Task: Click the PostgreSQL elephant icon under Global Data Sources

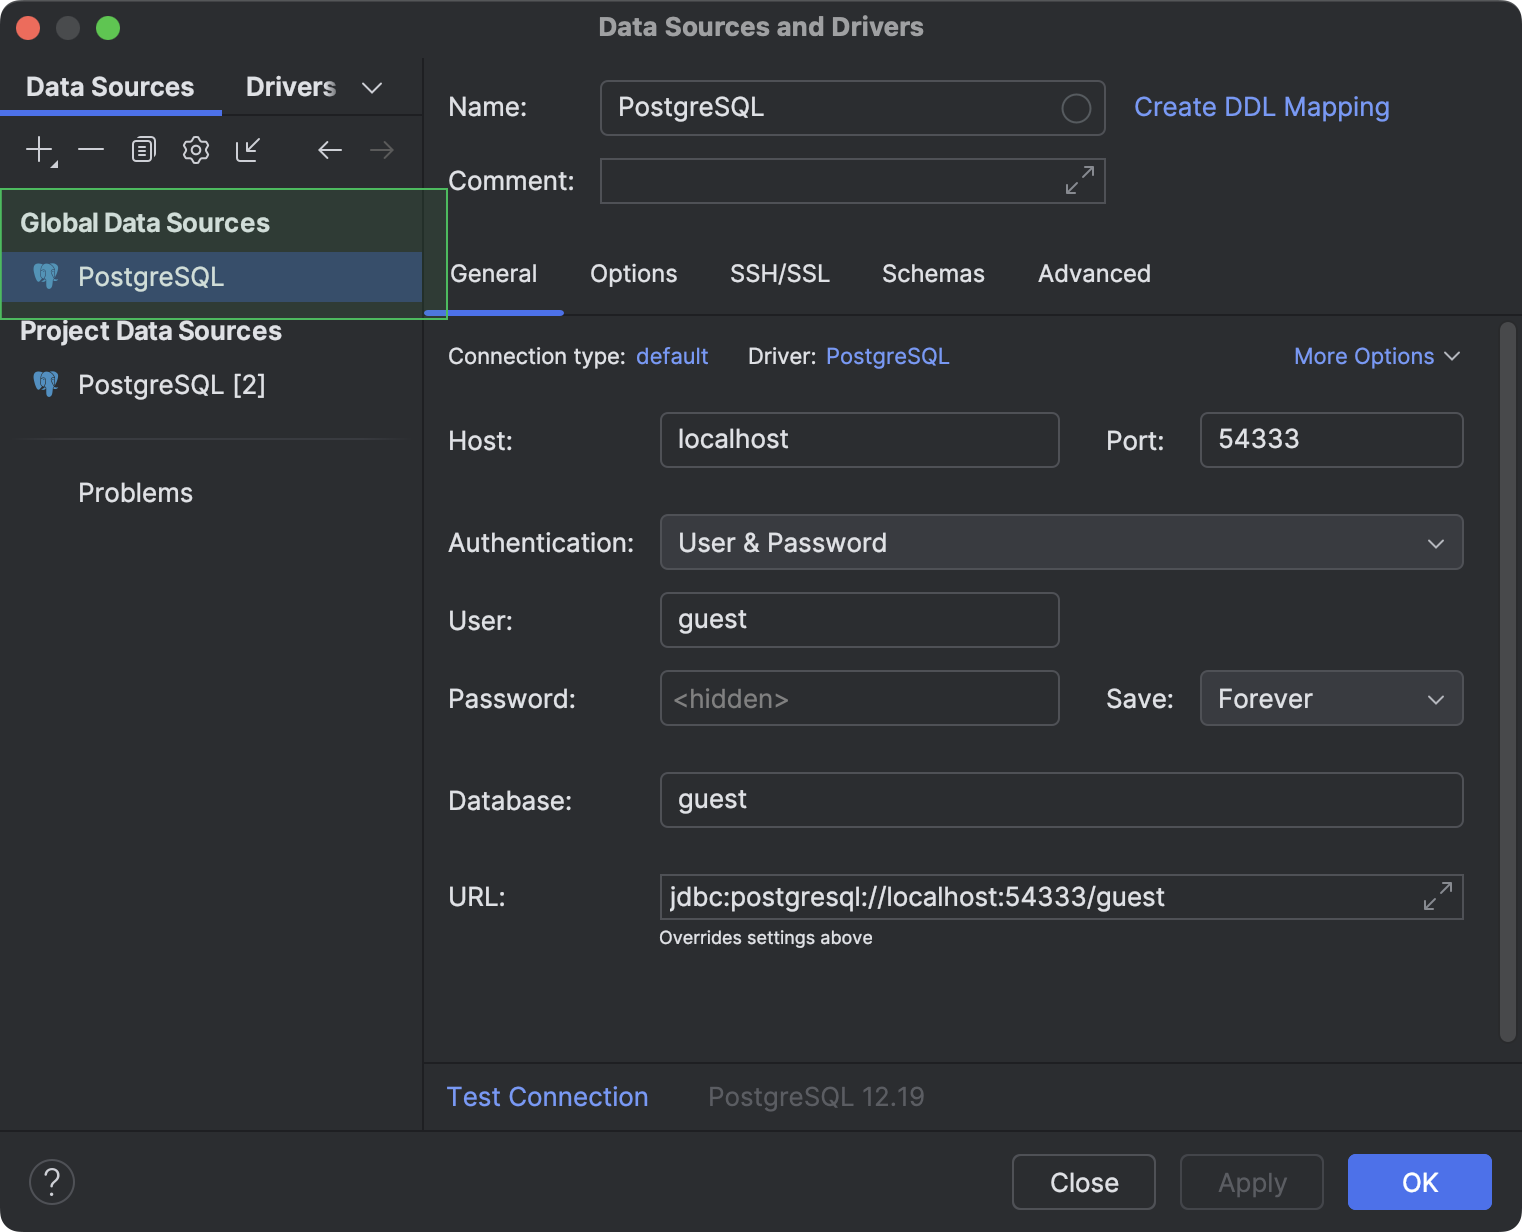Action: [x=45, y=277]
